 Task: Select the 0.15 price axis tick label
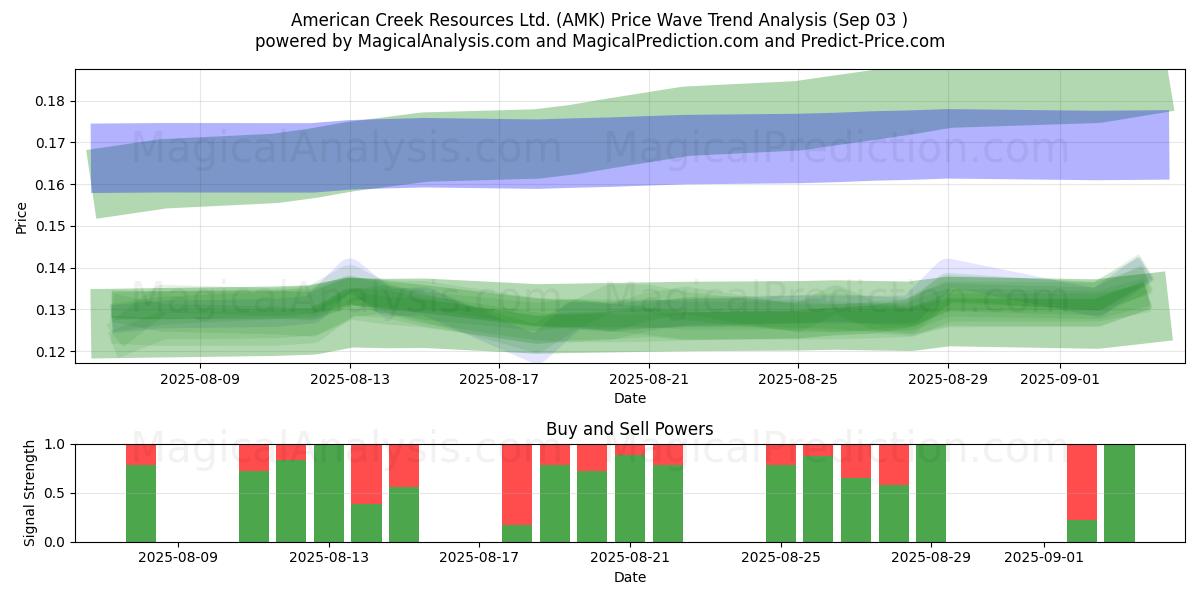pos(50,227)
